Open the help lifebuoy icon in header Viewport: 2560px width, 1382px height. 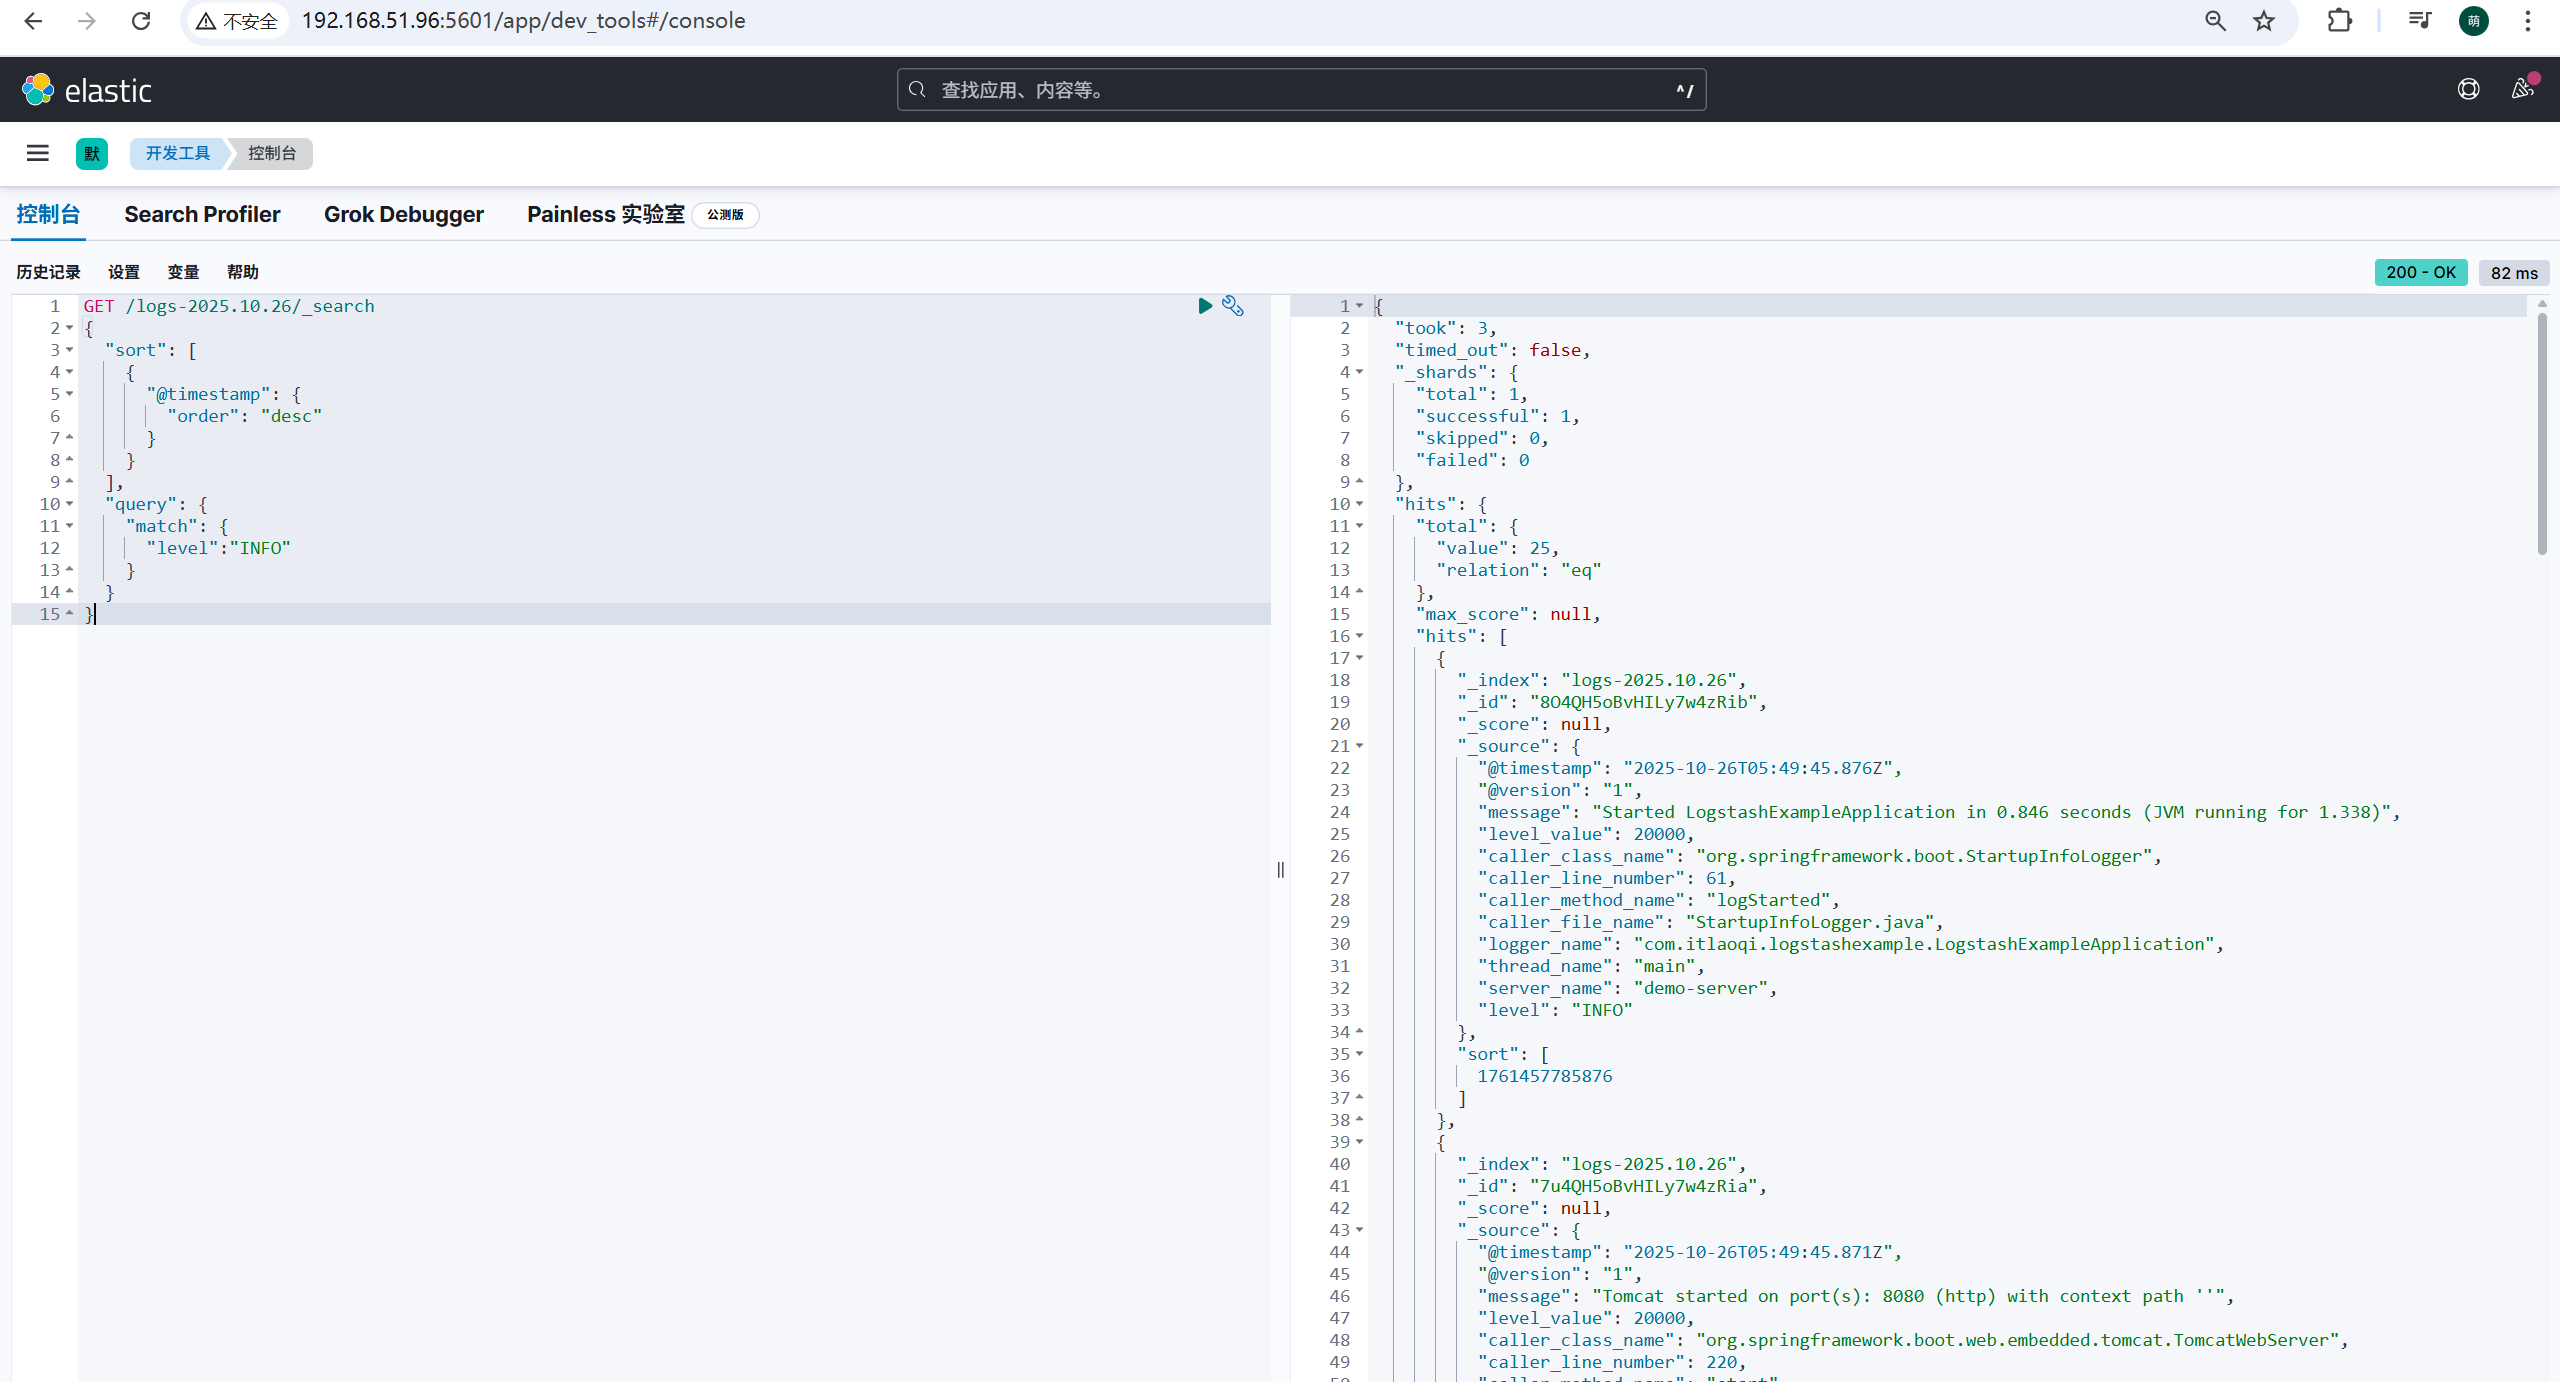[2468, 90]
